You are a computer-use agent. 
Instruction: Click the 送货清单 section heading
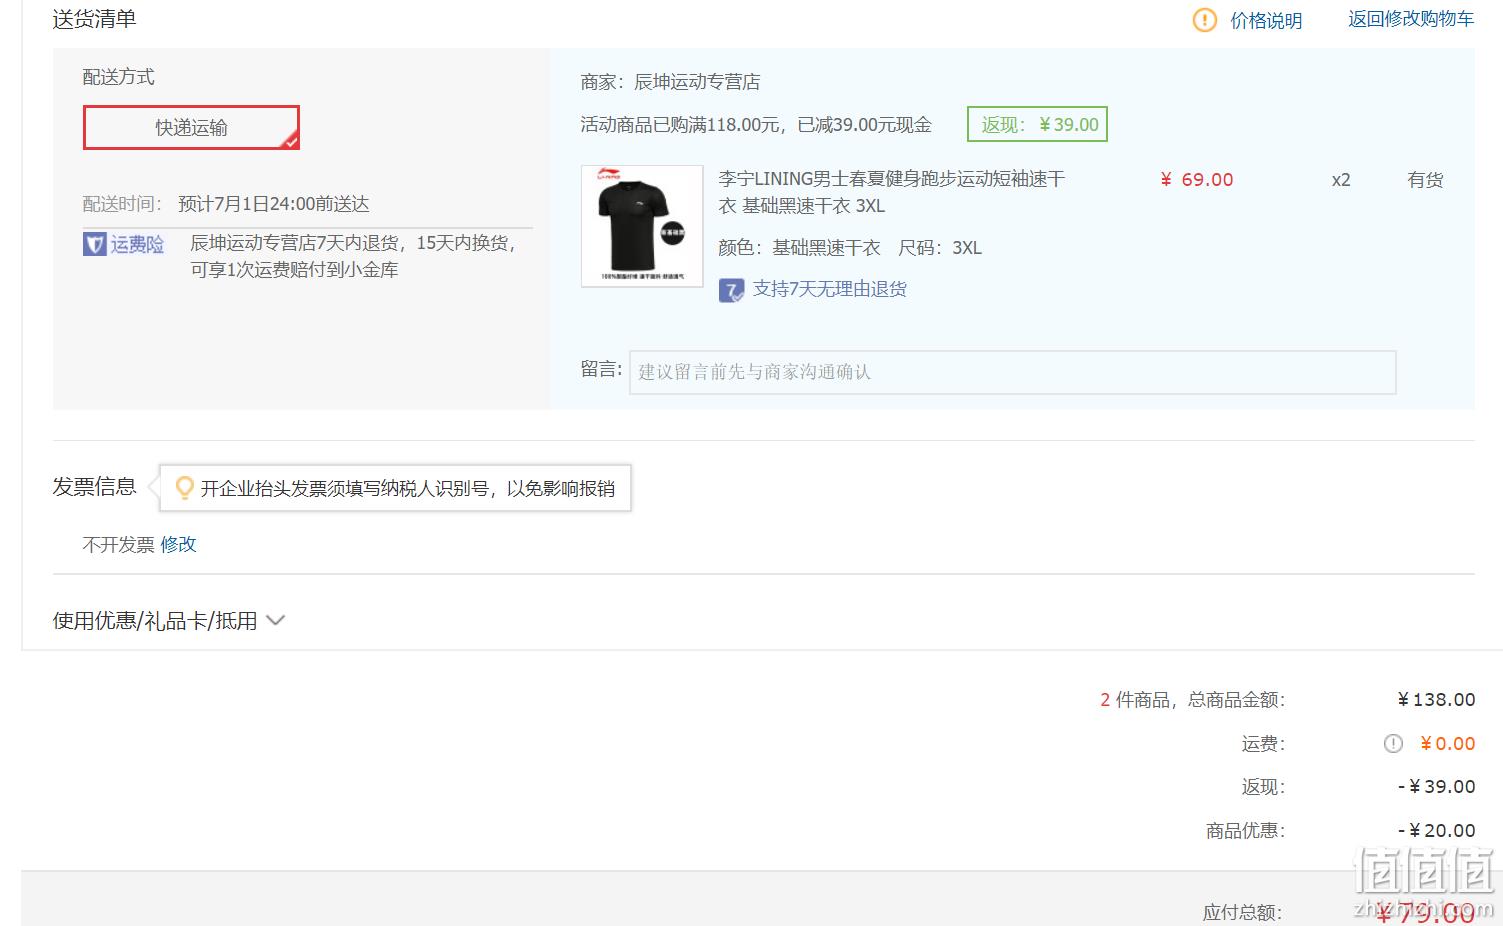(94, 19)
